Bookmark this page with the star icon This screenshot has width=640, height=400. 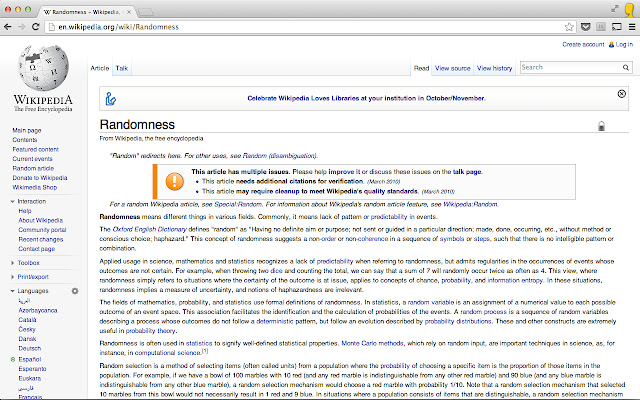(x=569, y=27)
